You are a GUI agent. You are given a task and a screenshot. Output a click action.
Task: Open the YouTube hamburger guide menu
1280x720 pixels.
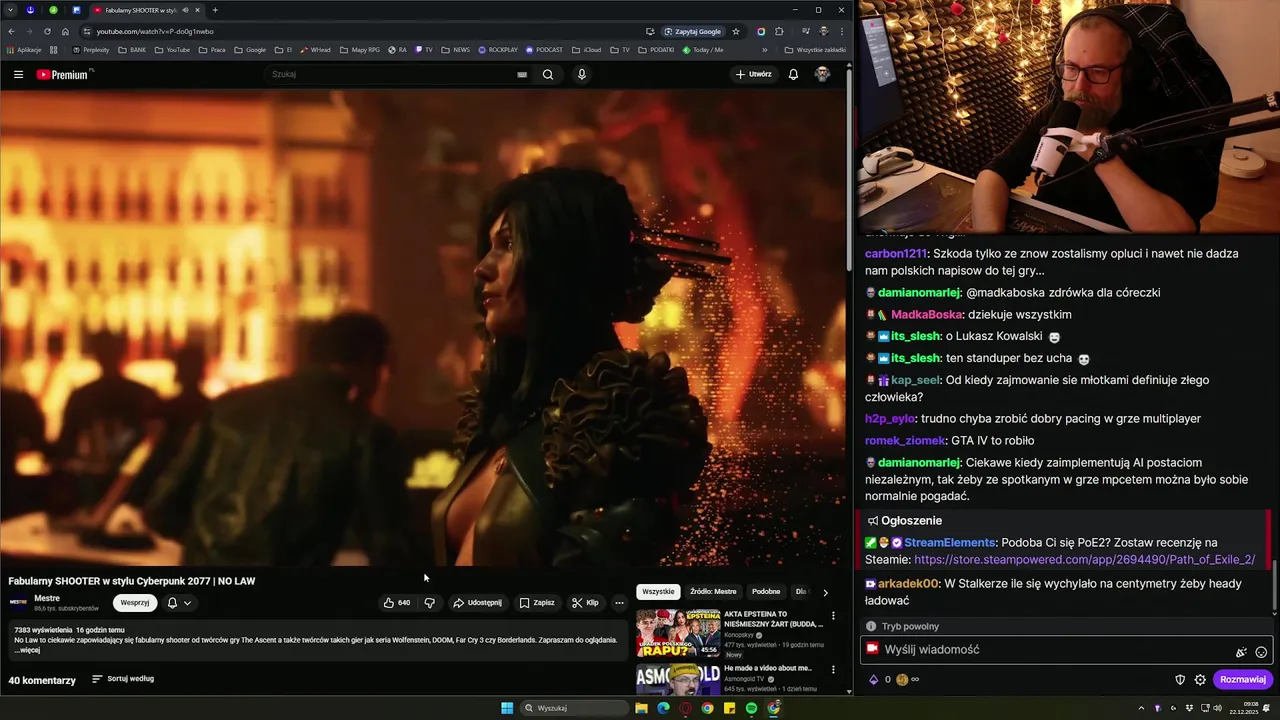point(18,74)
